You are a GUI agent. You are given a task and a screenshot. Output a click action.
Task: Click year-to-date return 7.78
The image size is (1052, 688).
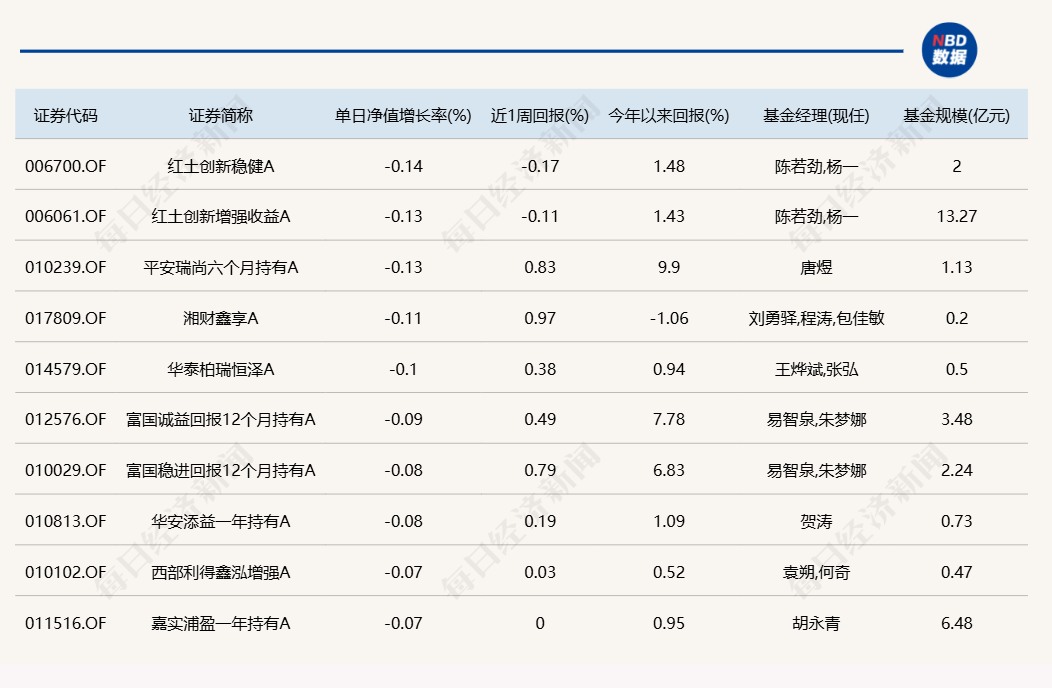669,420
